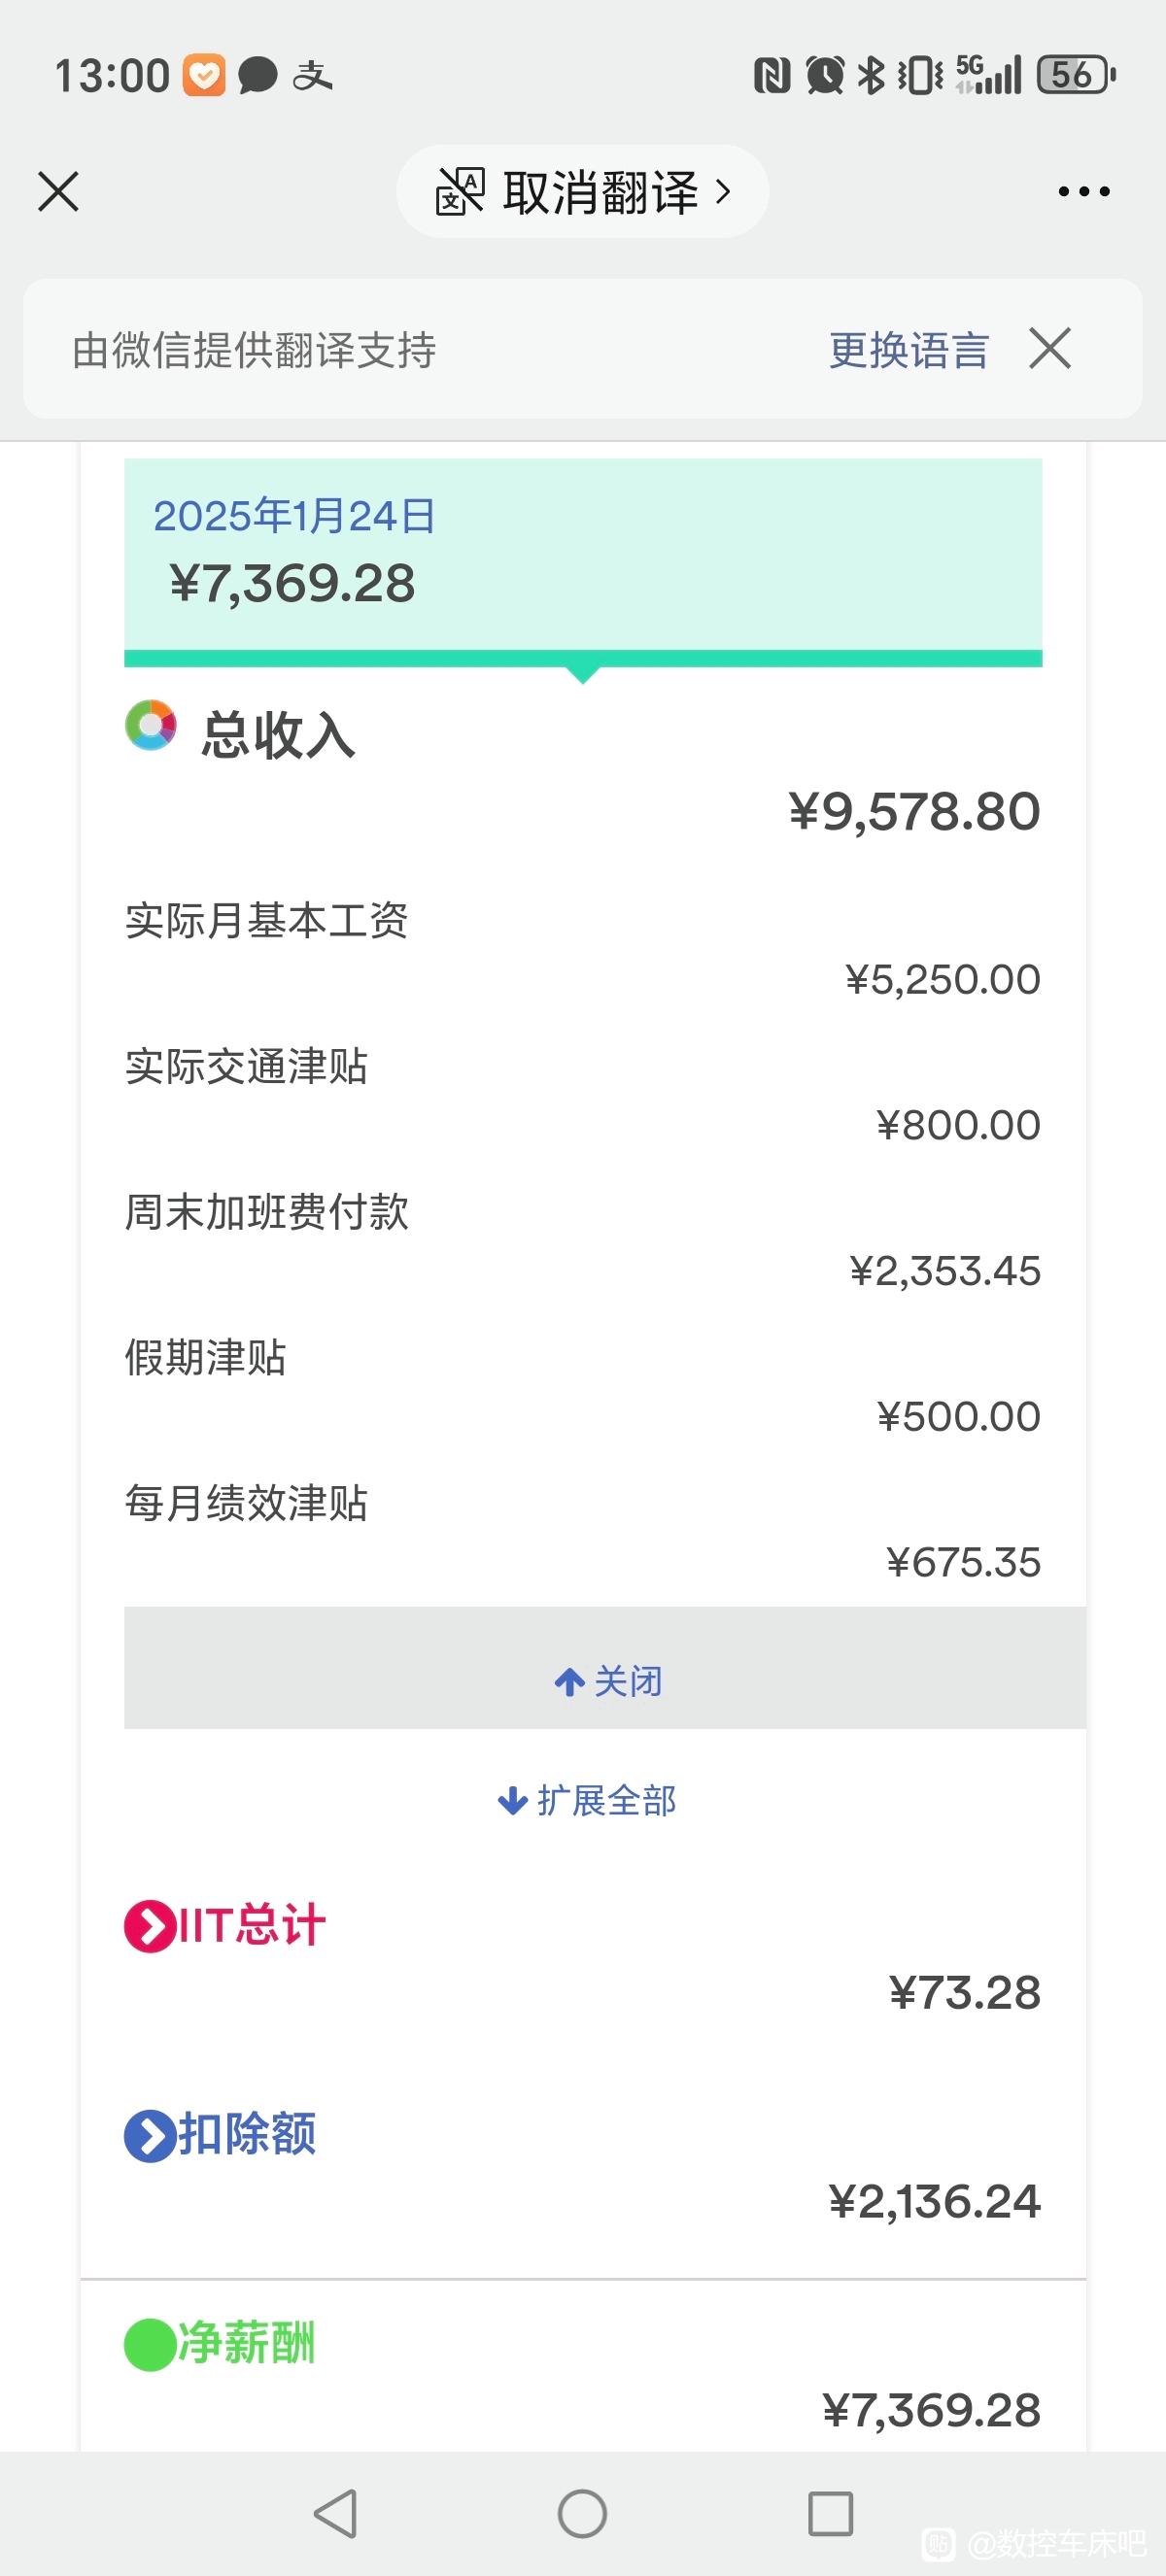Expand all sections with 扩展全部
This screenshot has width=1166, height=2576.
587,1800
